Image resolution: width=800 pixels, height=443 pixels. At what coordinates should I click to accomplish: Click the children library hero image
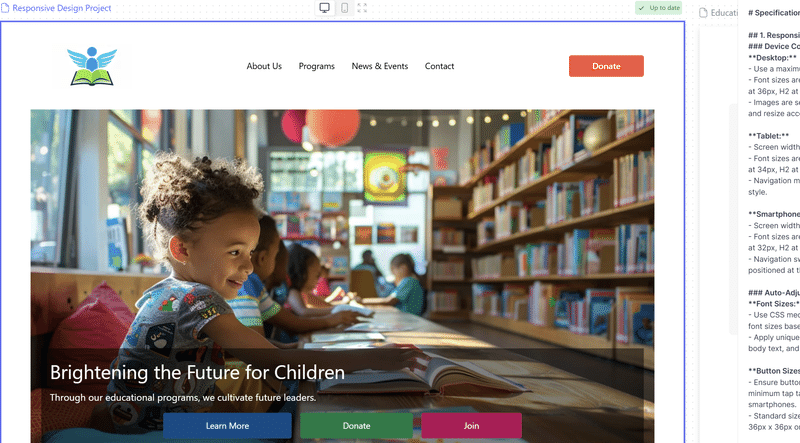coord(342,230)
